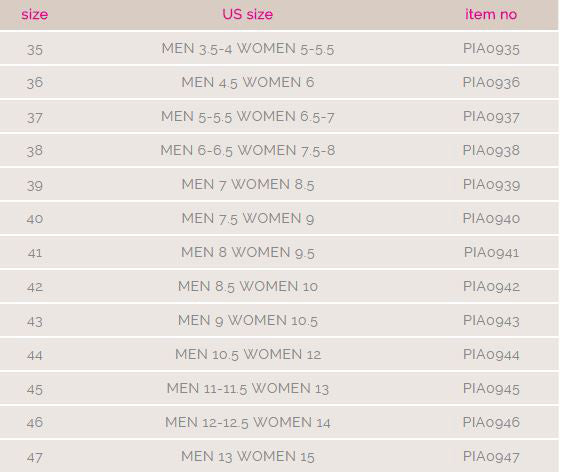Image resolution: width=561 pixels, height=472 pixels.
Task: Select the size 41 cell
Action: click(35, 253)
